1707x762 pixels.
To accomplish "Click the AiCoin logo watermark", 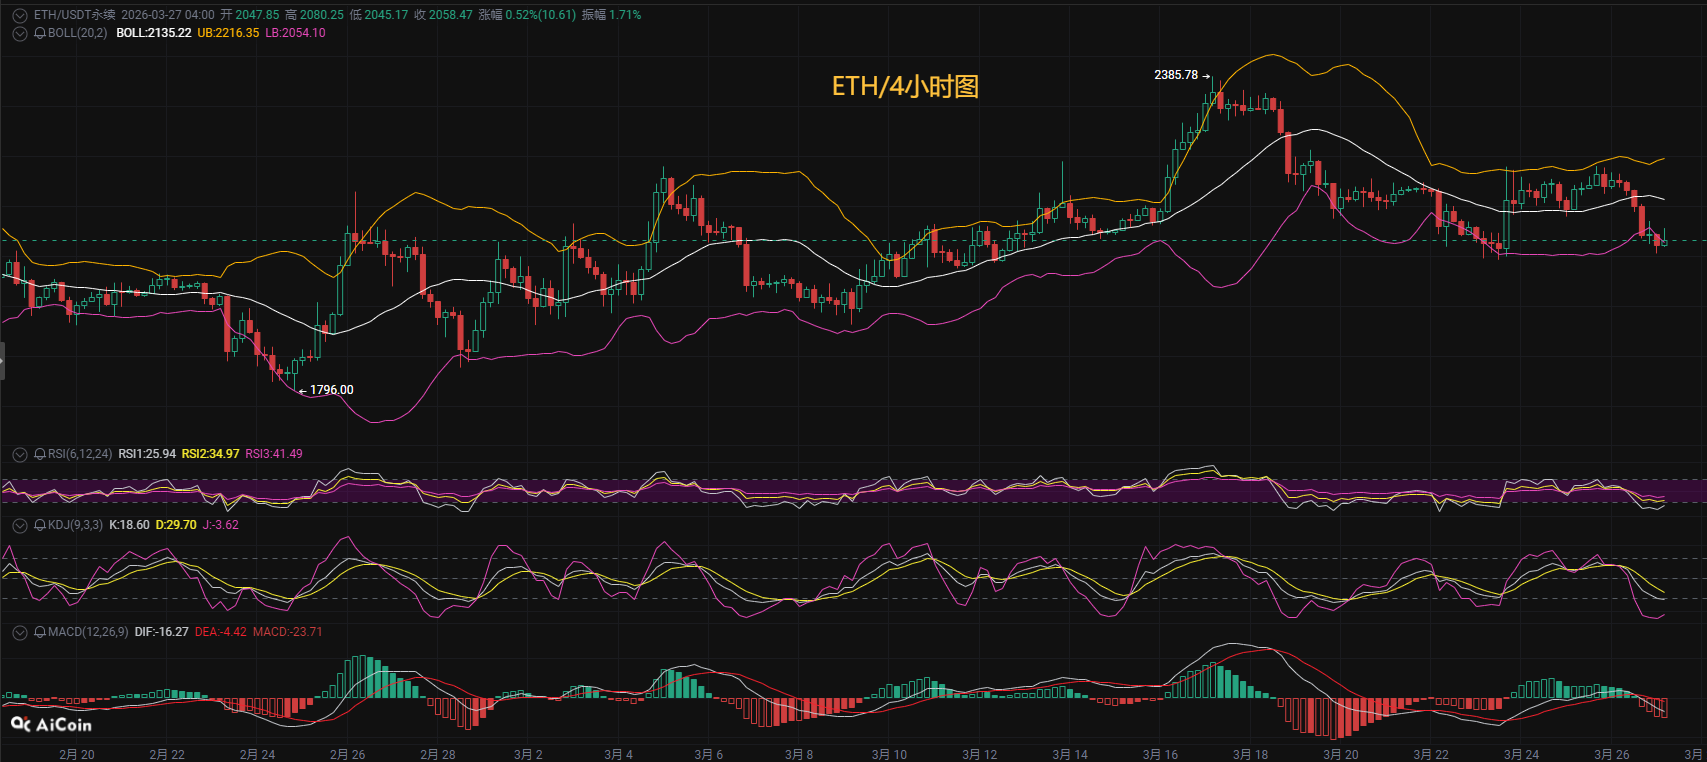I will (51, 725).
